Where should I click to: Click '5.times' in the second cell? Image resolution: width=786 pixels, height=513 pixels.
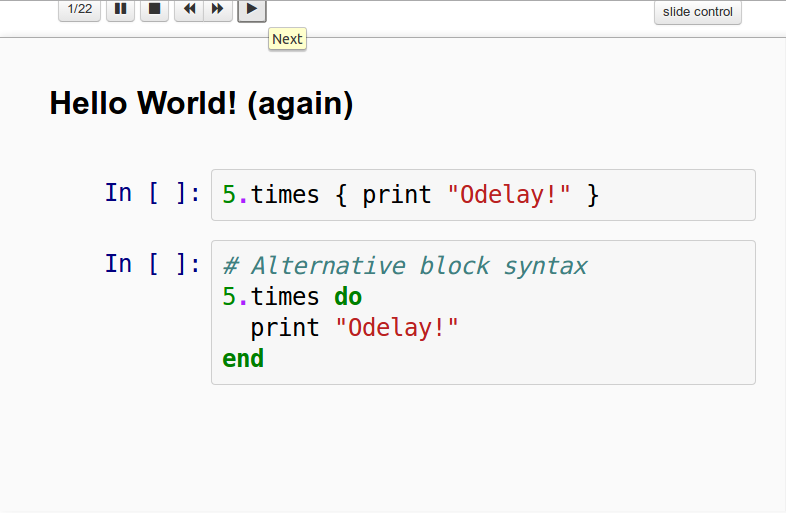[x=270, y=297]
